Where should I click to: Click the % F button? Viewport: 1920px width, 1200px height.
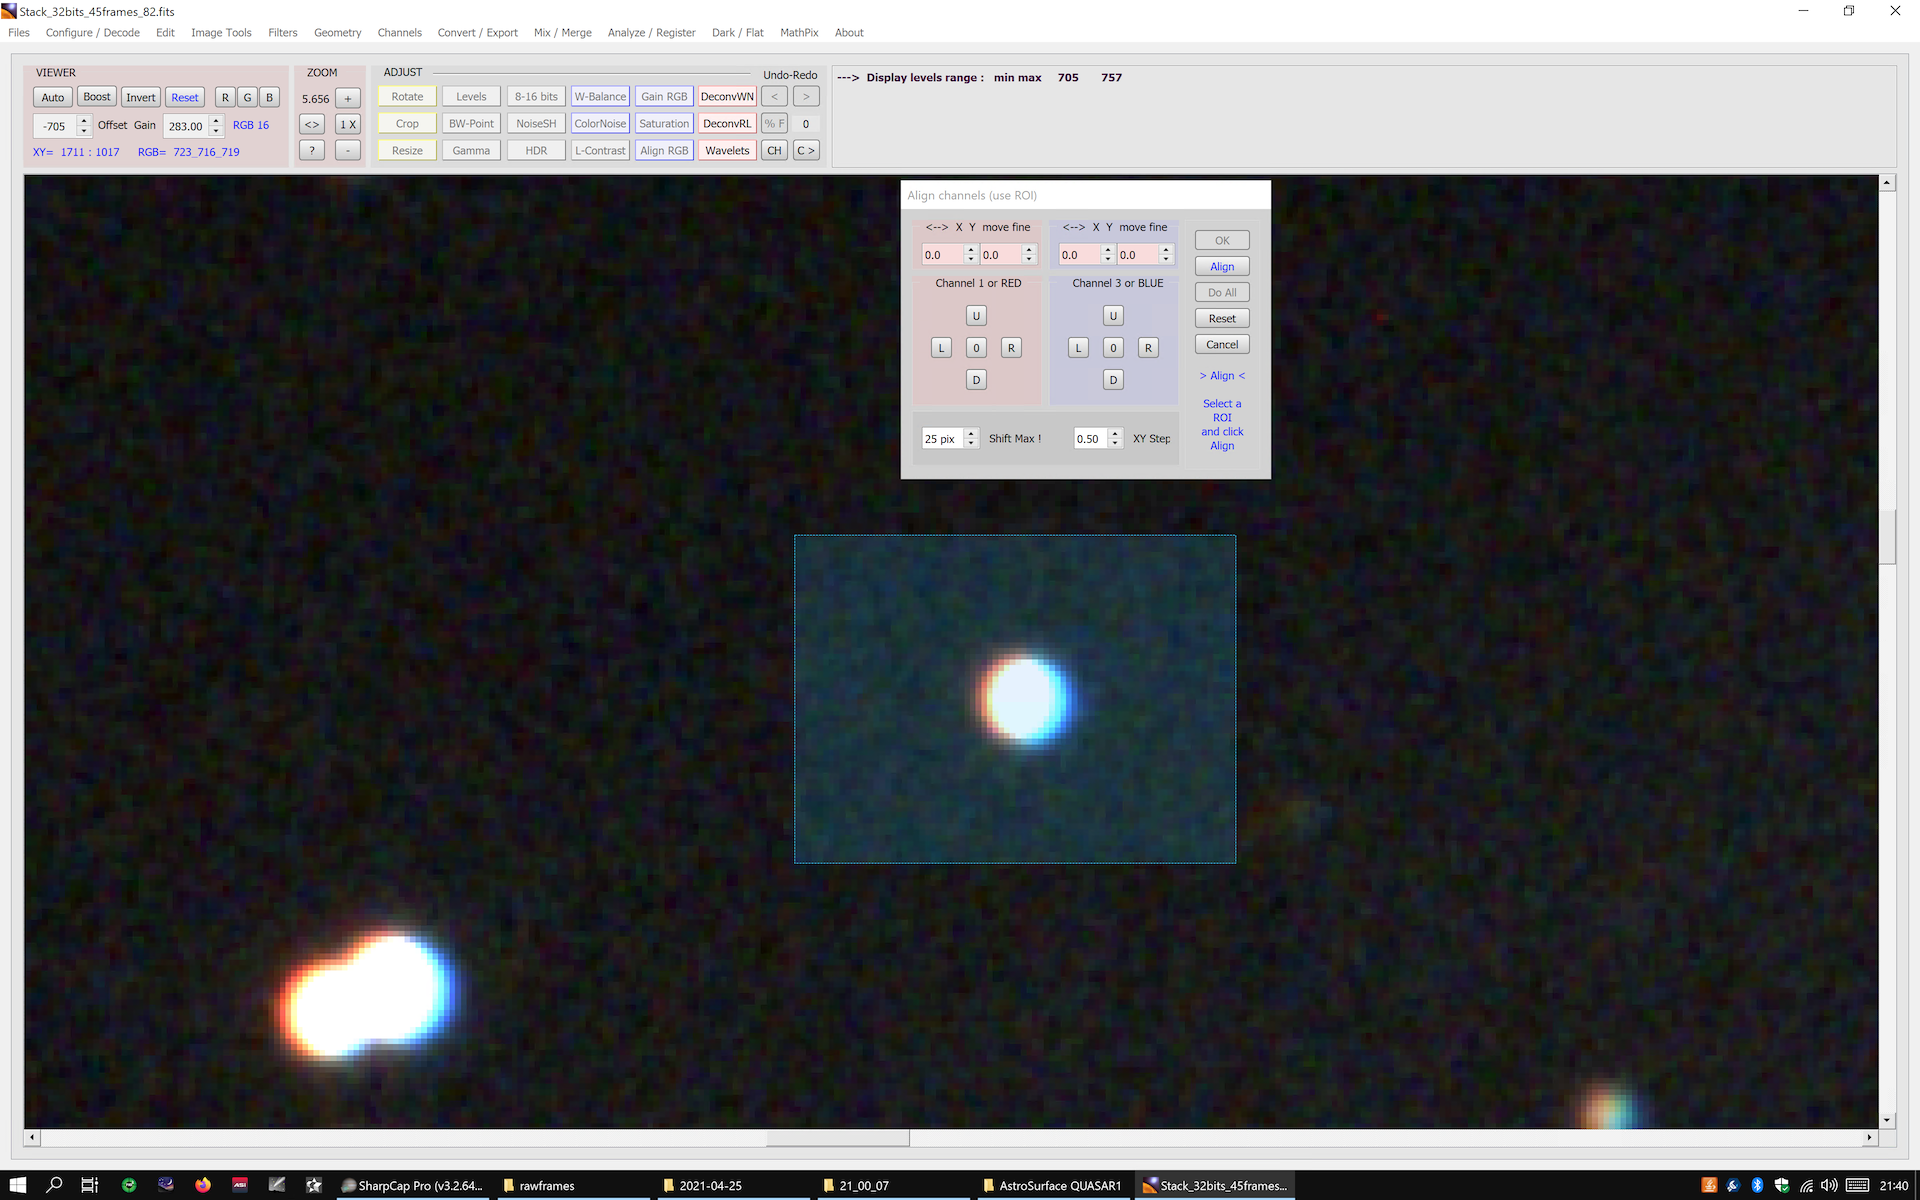(774, 124)
